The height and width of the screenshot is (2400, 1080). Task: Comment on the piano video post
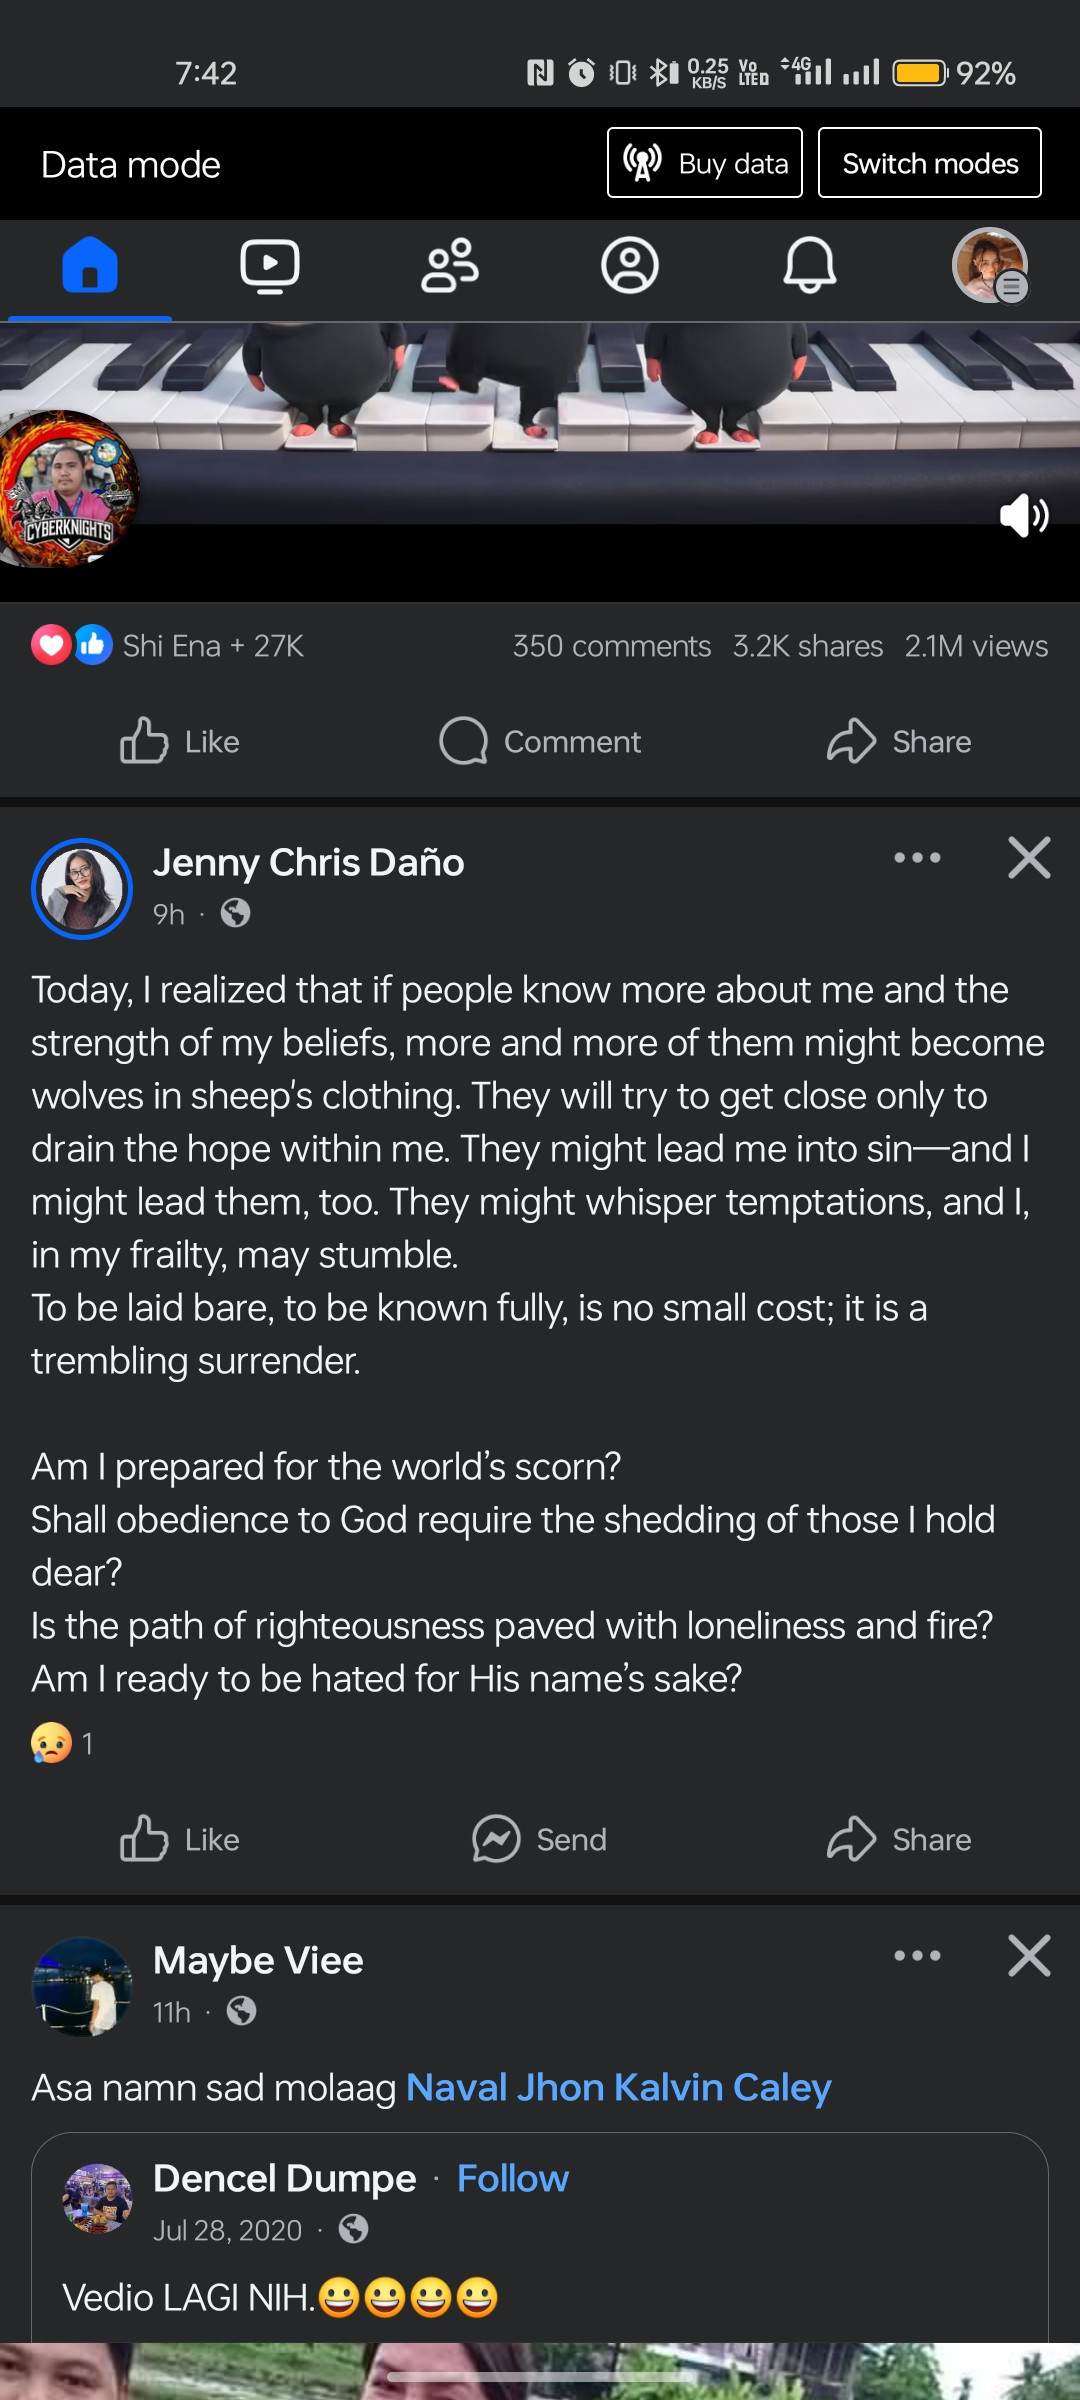coord(540,742)
